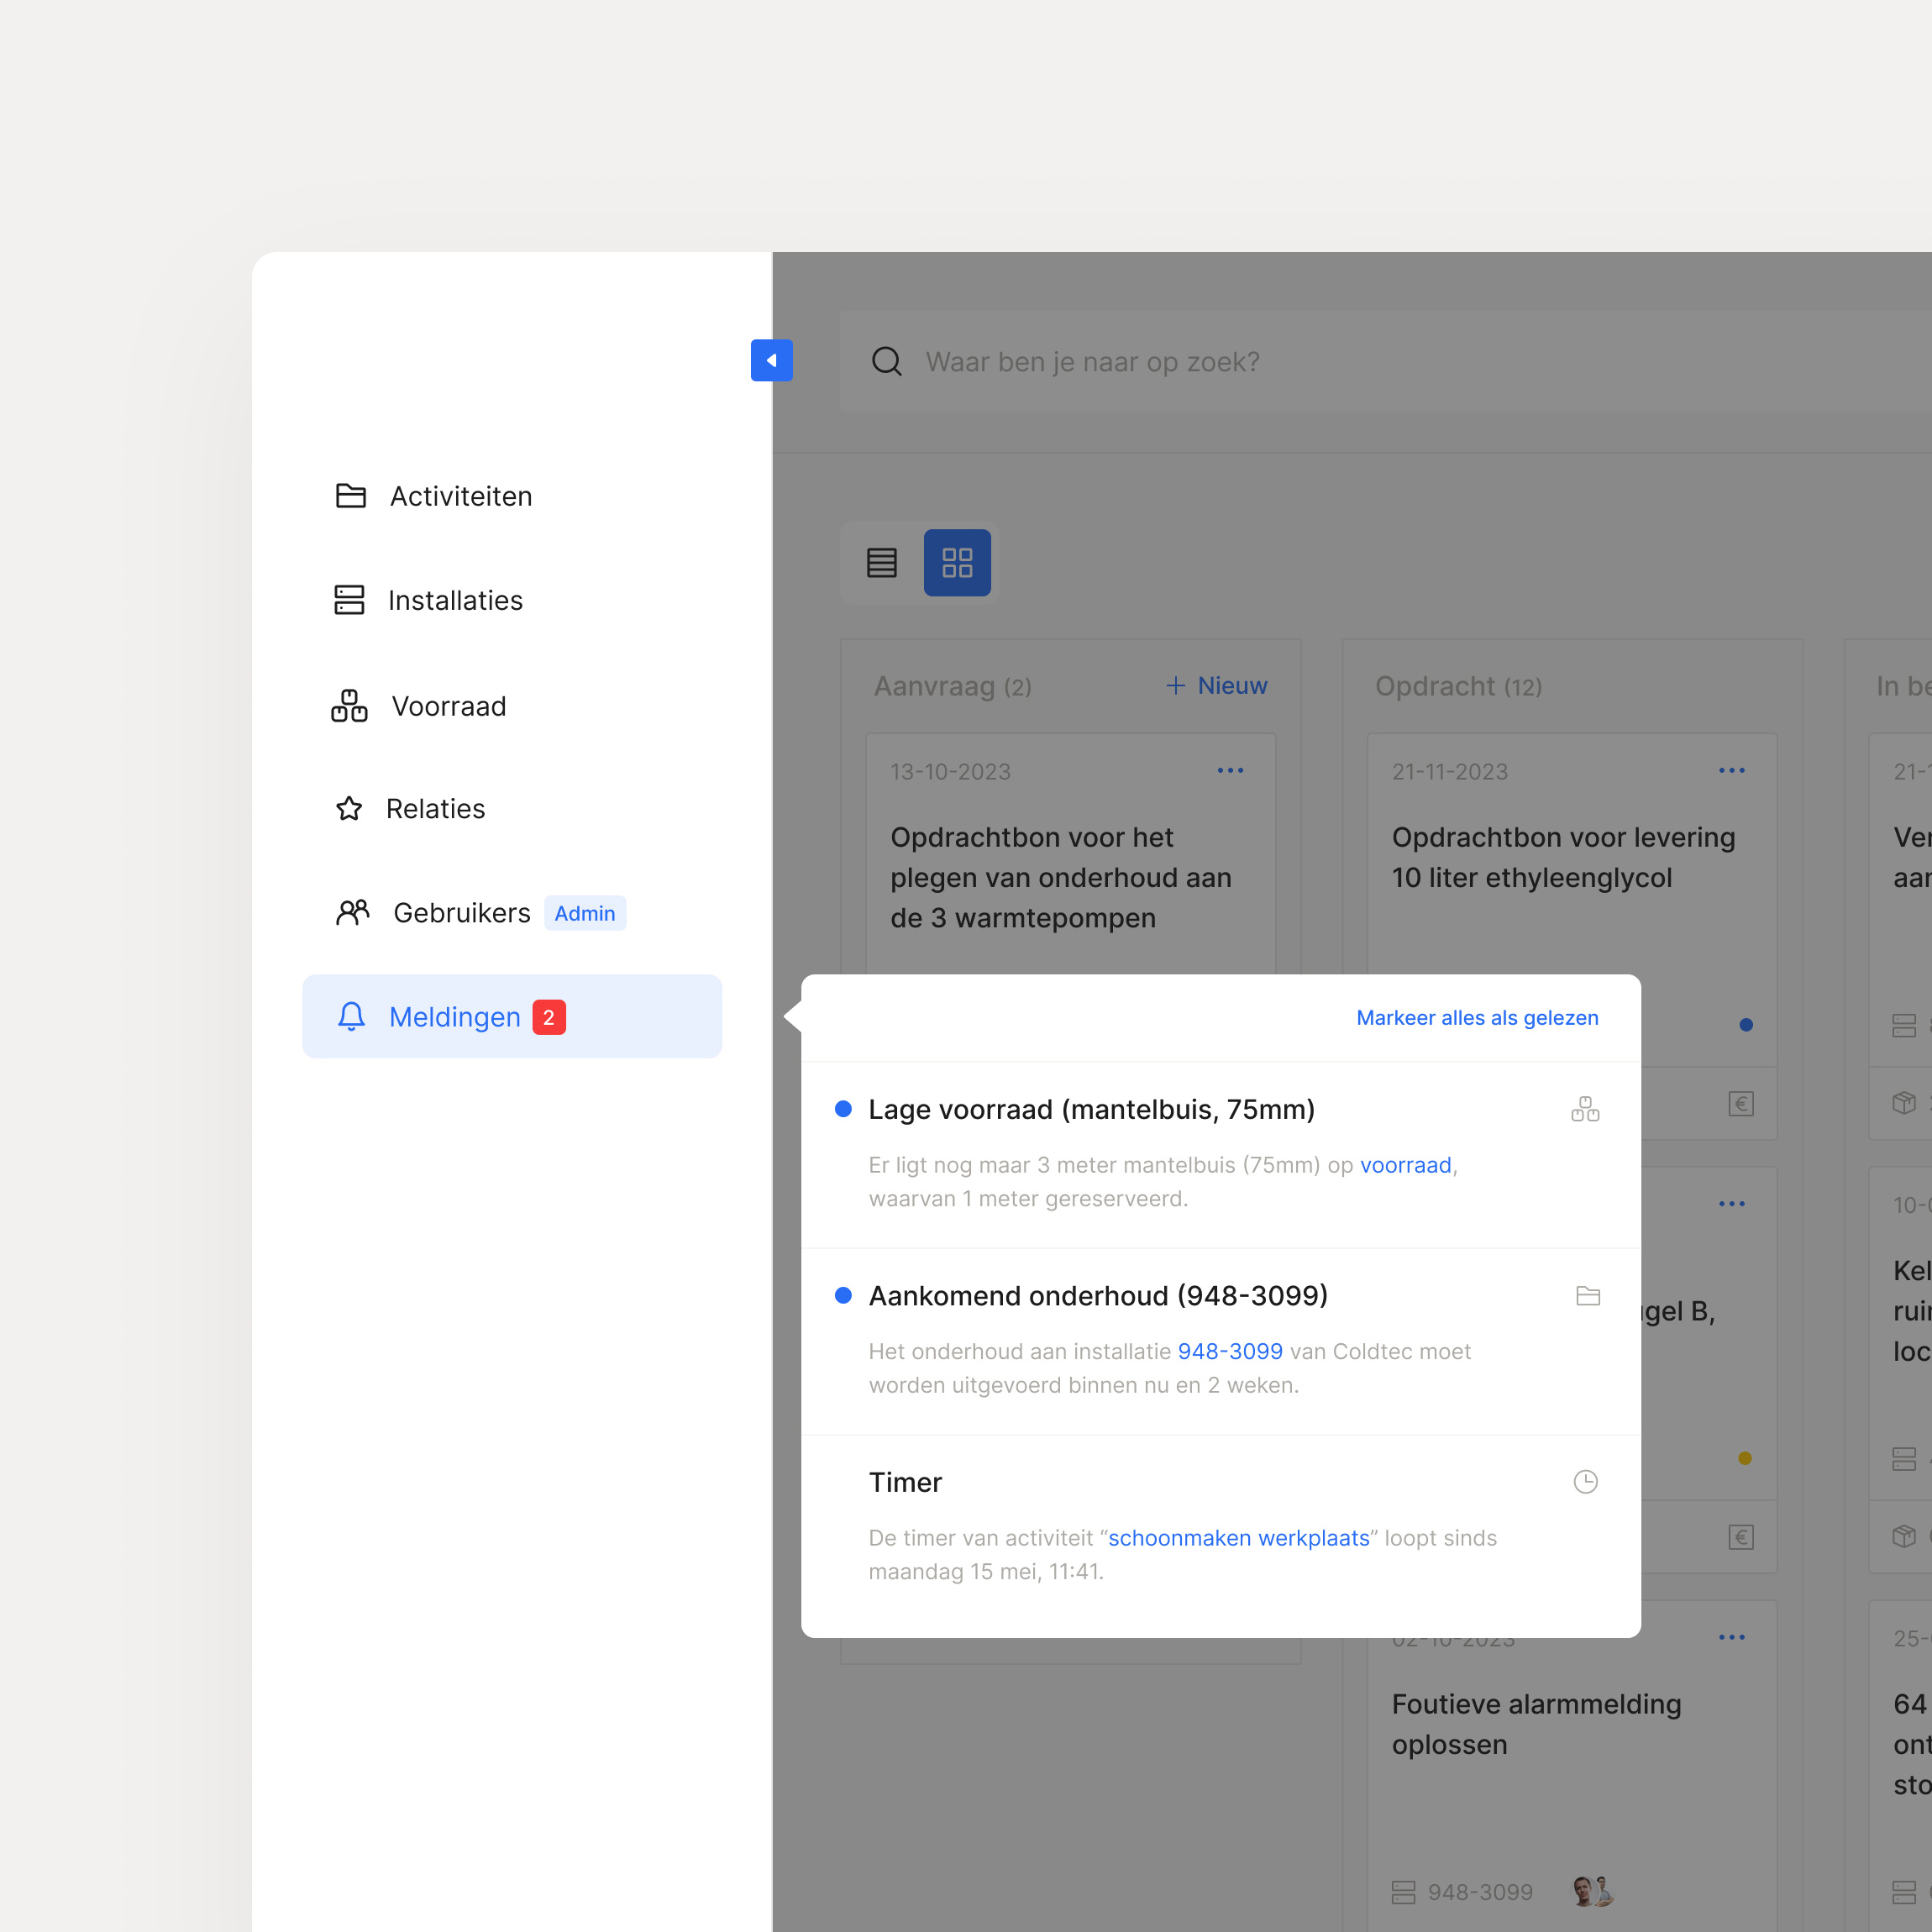The image size is (1932, 1932).
Task: Mark the Lage voorraad notification read via its blue dot
Action: tap(844, 1108)
